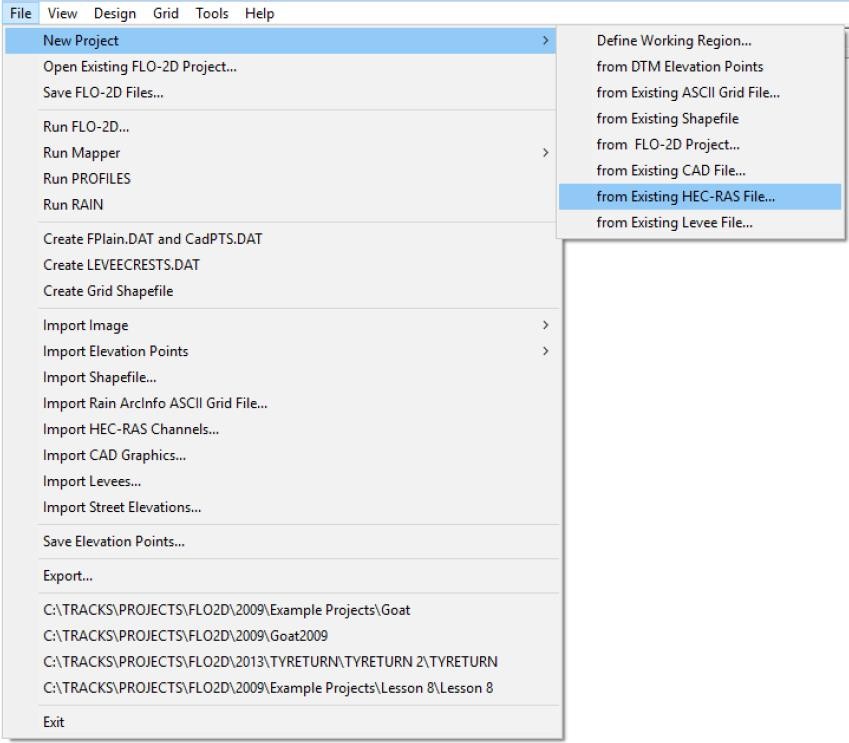Open the Help menu
Image resolution: width=849 pixels, height=743 pixels.
coord(259,13)
